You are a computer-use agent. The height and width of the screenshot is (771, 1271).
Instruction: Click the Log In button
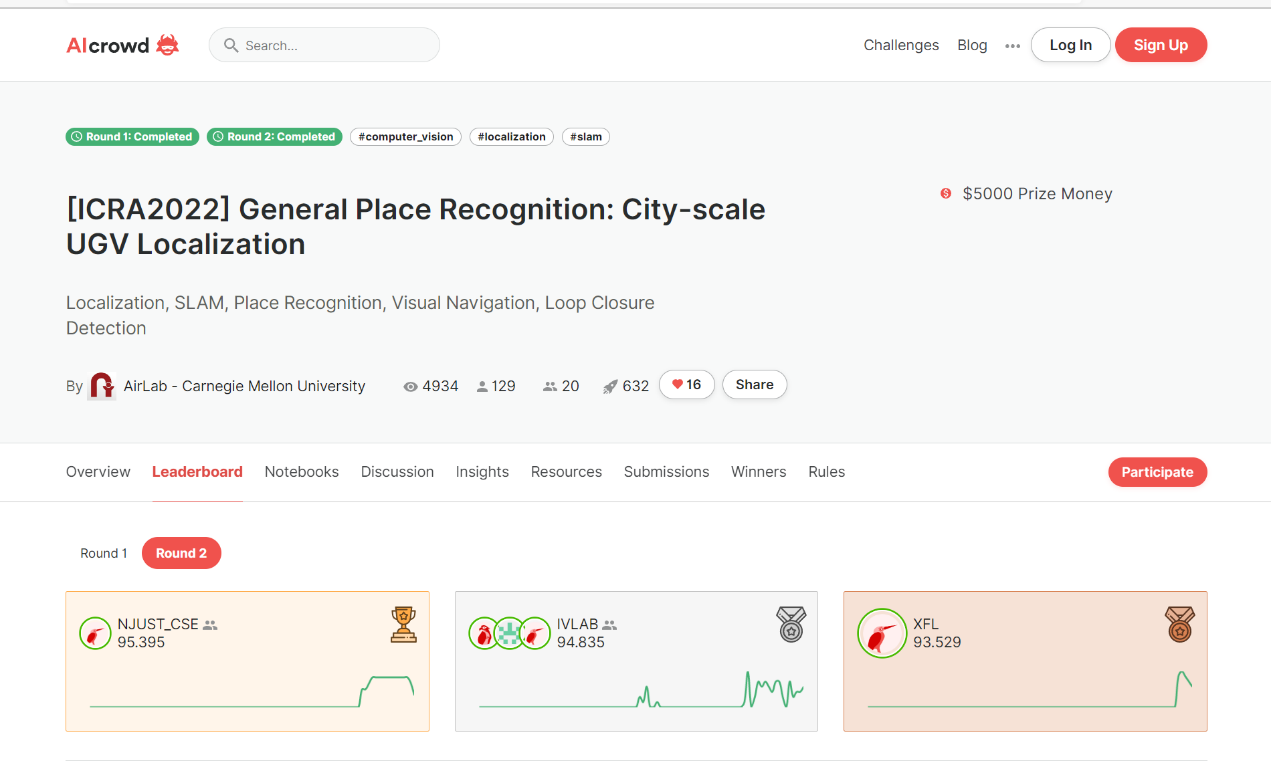(1070, 45)
